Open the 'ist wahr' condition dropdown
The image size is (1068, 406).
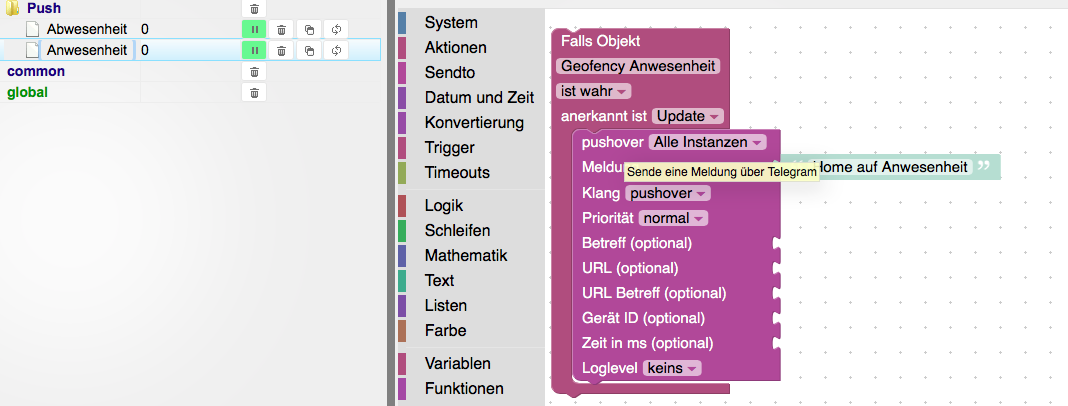tap(593, 91)
